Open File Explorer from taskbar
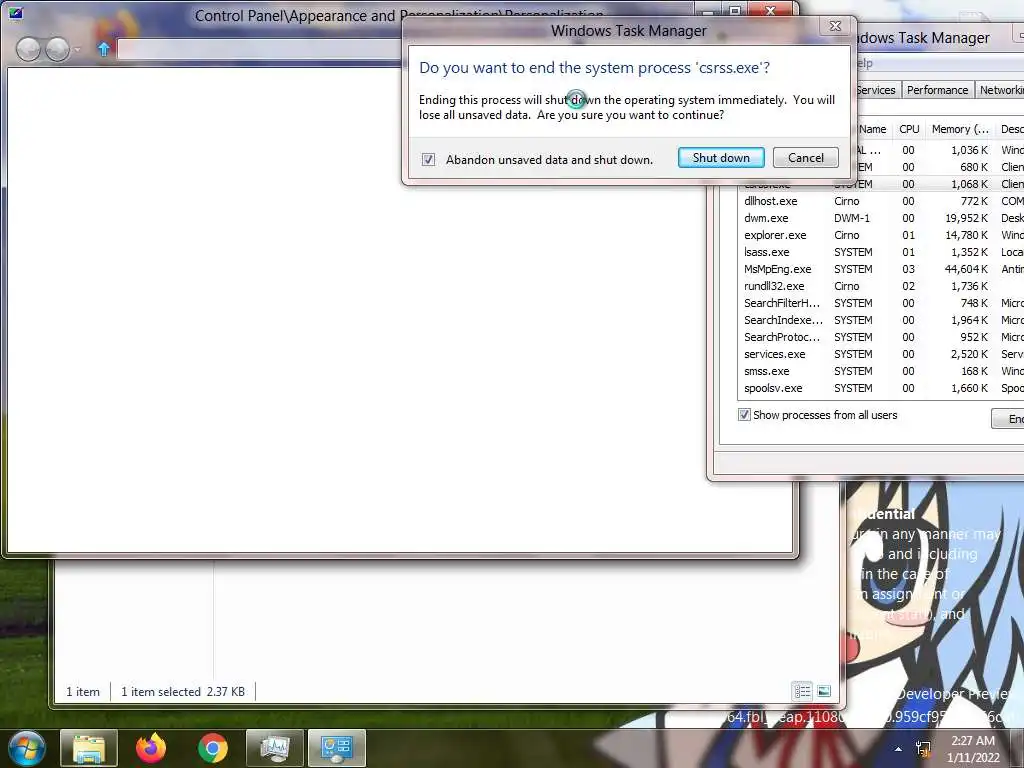 tap(89, 748)
